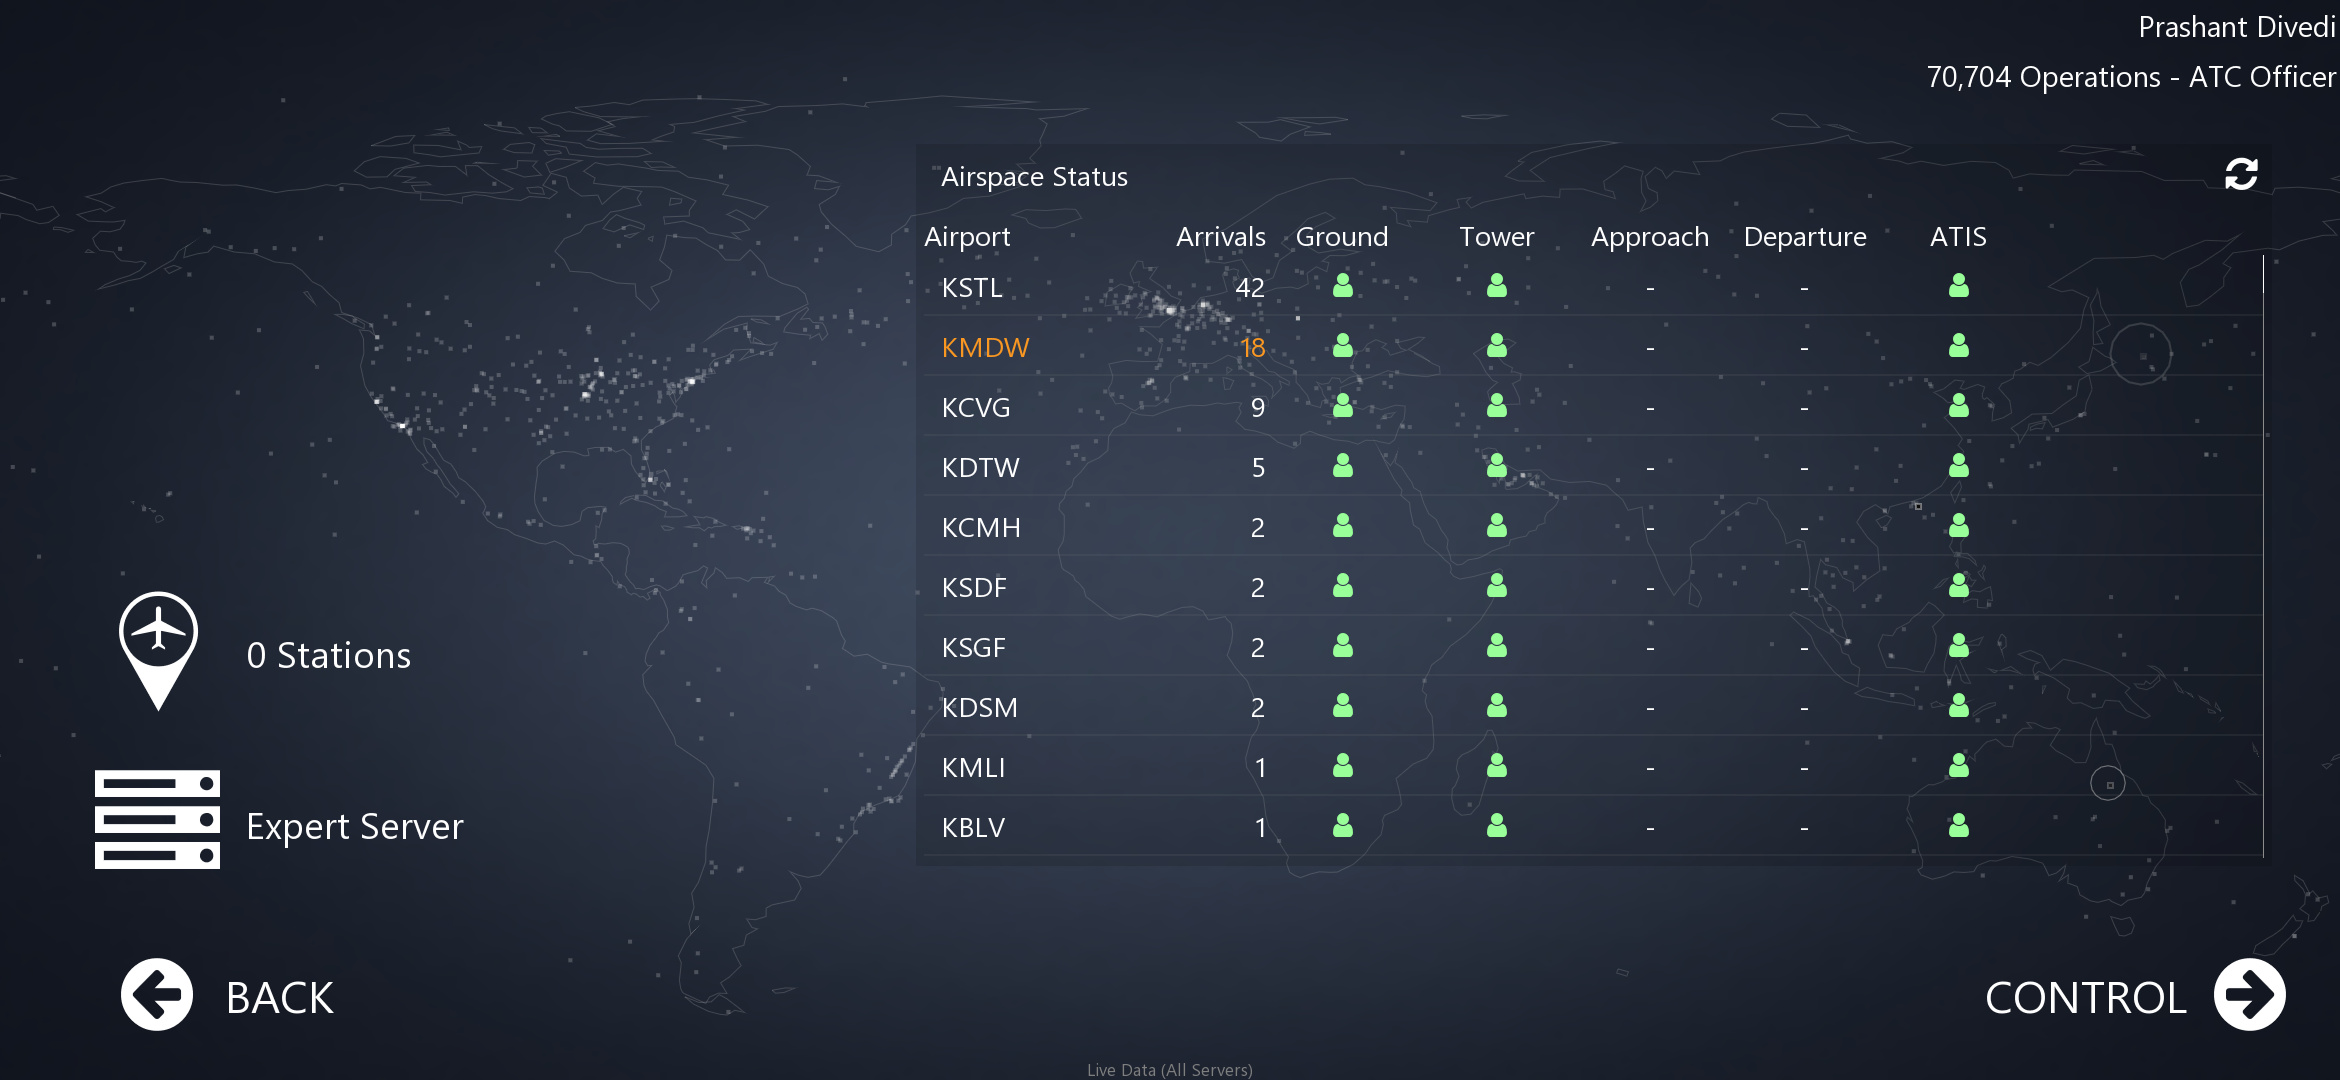2340x1080 pixels.
Task: Open the Expert Server selection label
Action: 354,827
